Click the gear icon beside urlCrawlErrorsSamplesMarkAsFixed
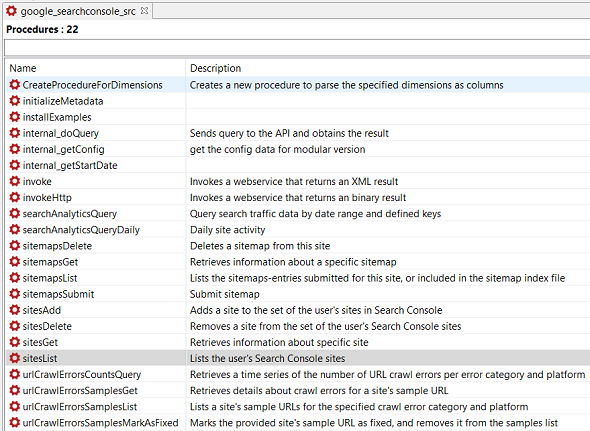This screenshot has height=431, width=590. pyautogui.click(x=14, y=422)
